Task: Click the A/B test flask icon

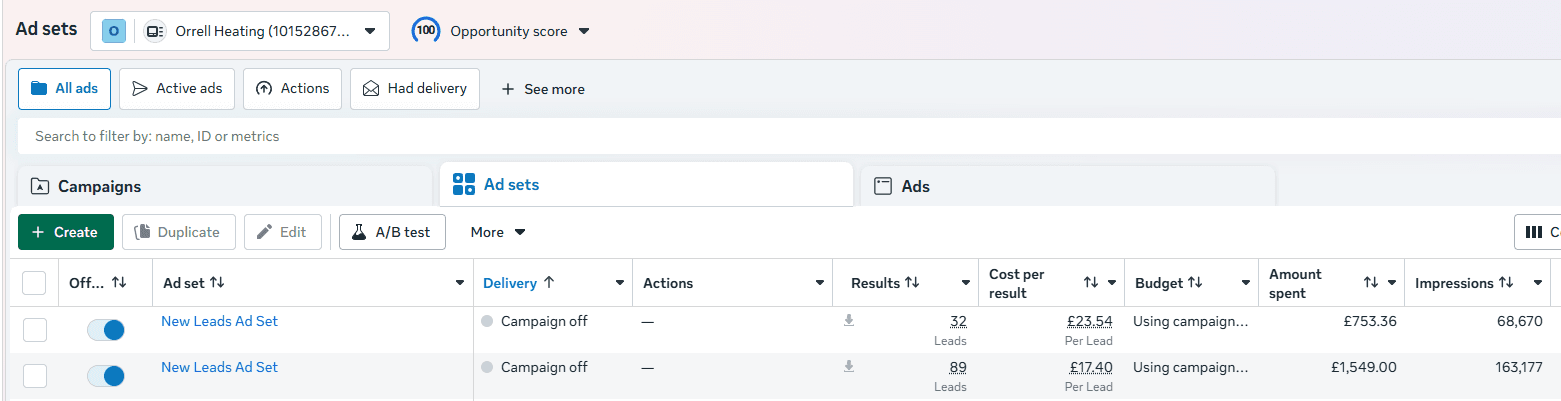Action: pyautogui.click(x=359, y=232)
